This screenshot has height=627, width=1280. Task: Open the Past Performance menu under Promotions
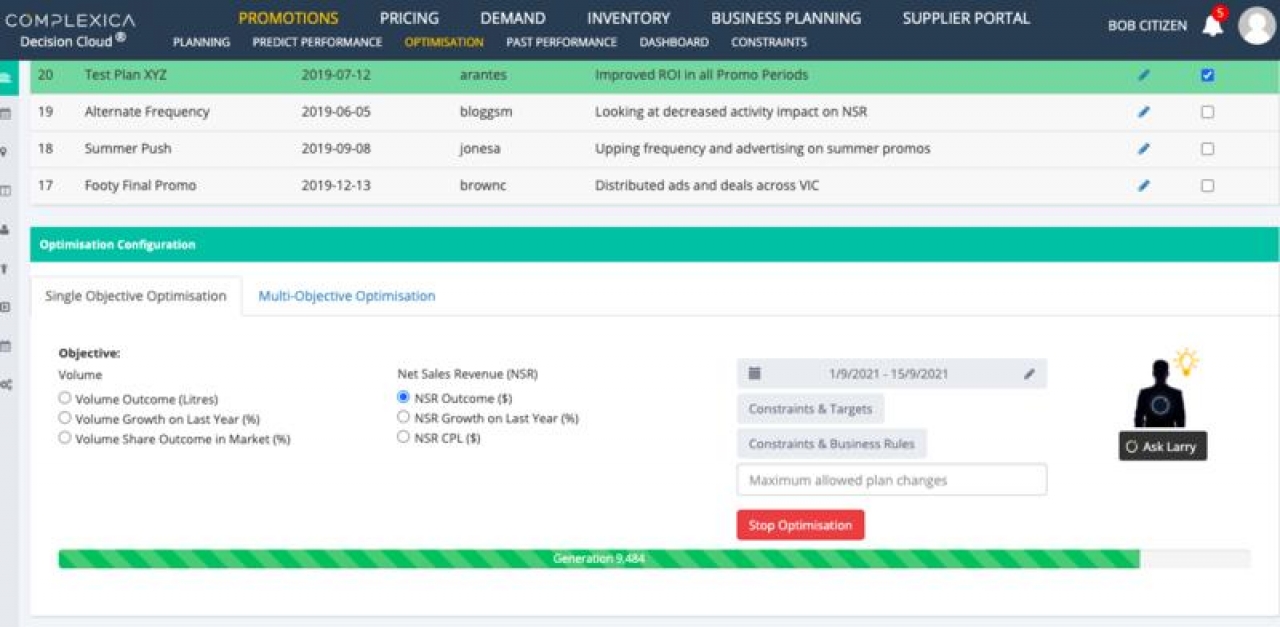tap(561, 42)
